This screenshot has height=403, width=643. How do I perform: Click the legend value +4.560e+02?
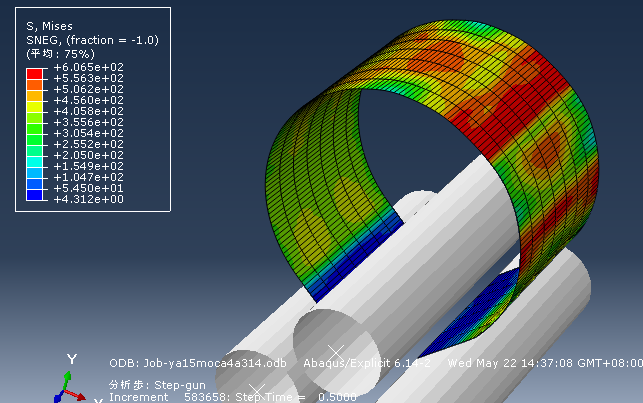(89, 100)
